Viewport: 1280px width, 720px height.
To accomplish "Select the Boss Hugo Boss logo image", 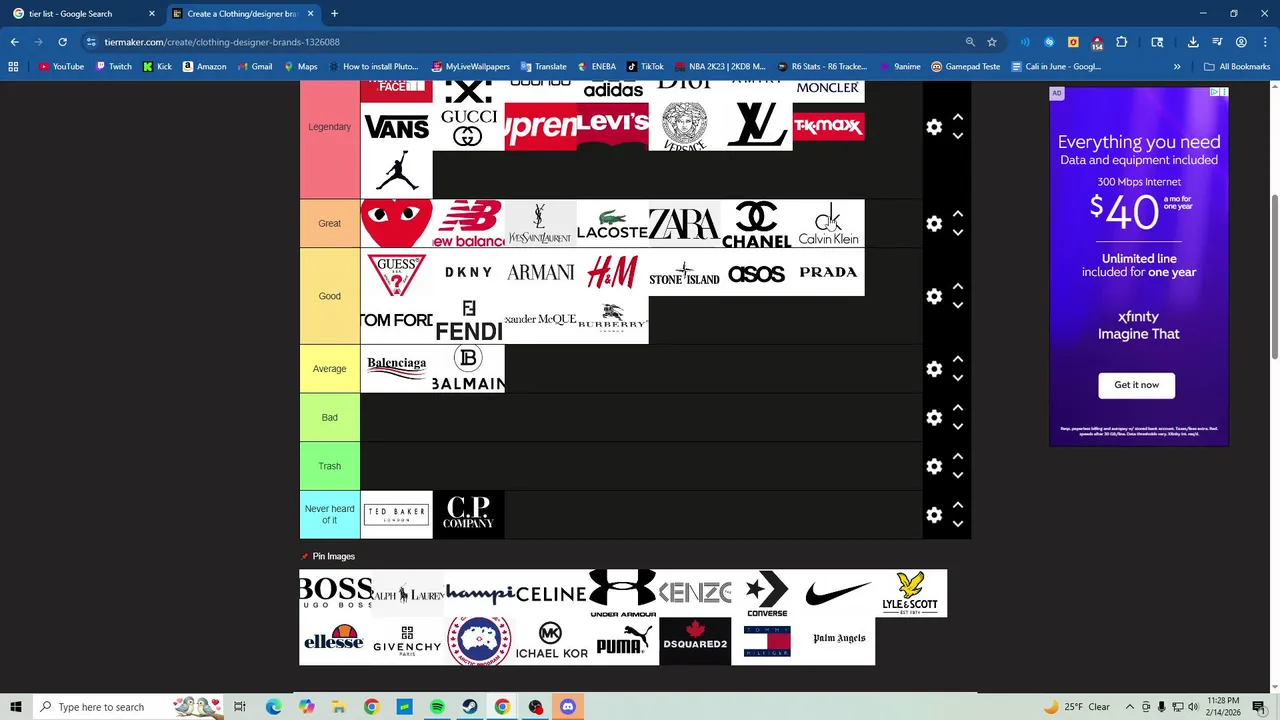I will [335, 594].
